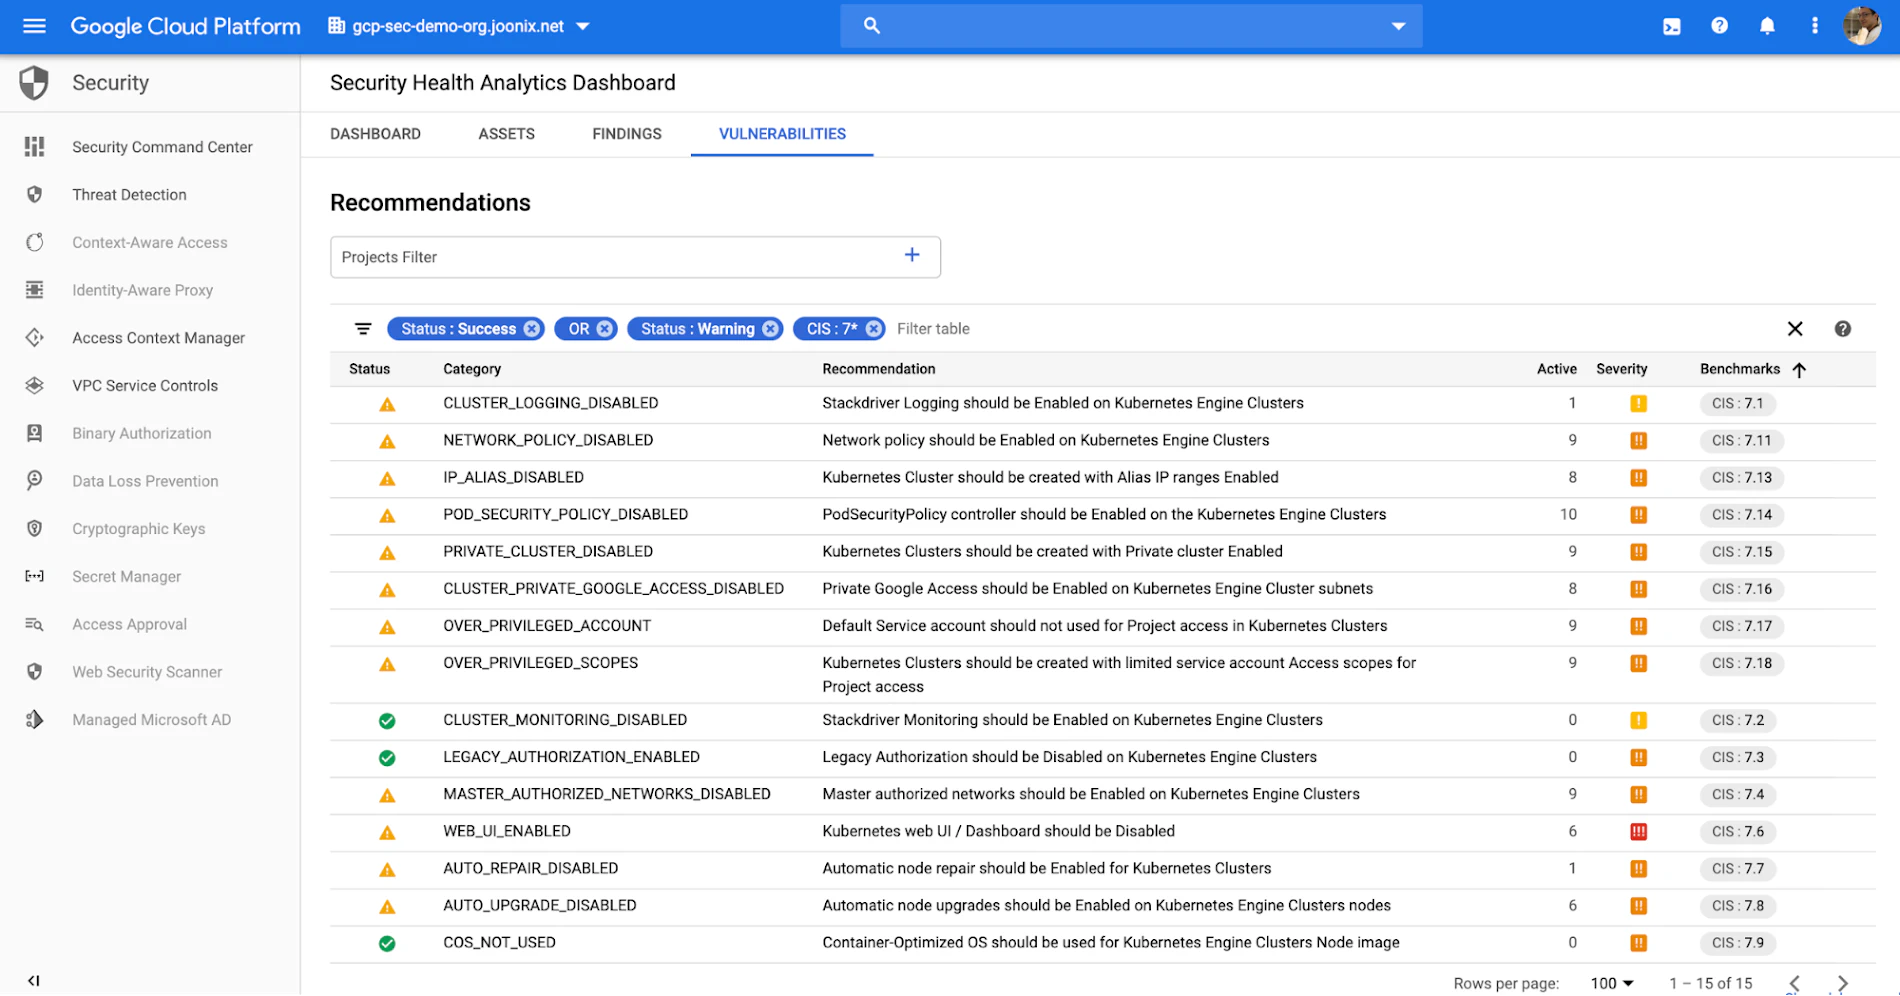Switch to the Findings tab
Viewport: 1900px width, 996px height.
coord(627,134)
